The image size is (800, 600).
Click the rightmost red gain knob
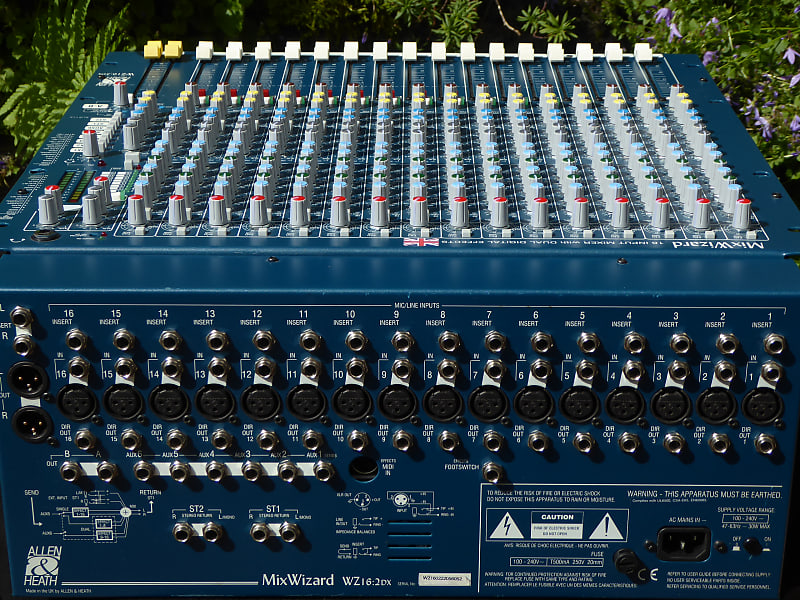coord(741,214)
